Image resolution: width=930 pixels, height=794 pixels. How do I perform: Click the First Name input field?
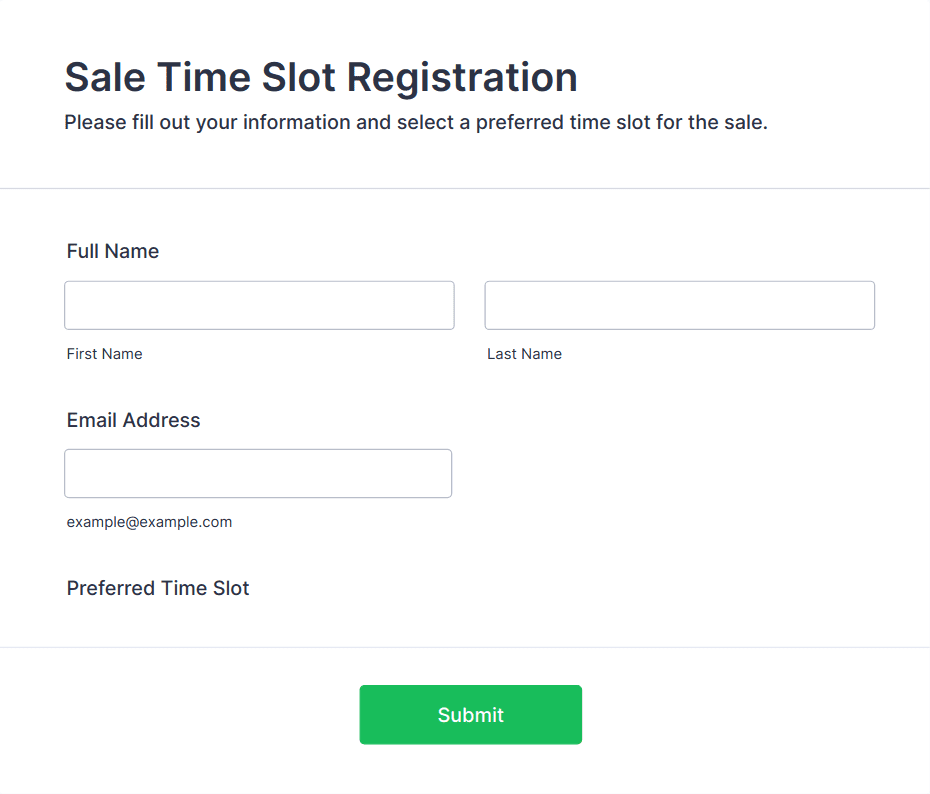(259, 305)
